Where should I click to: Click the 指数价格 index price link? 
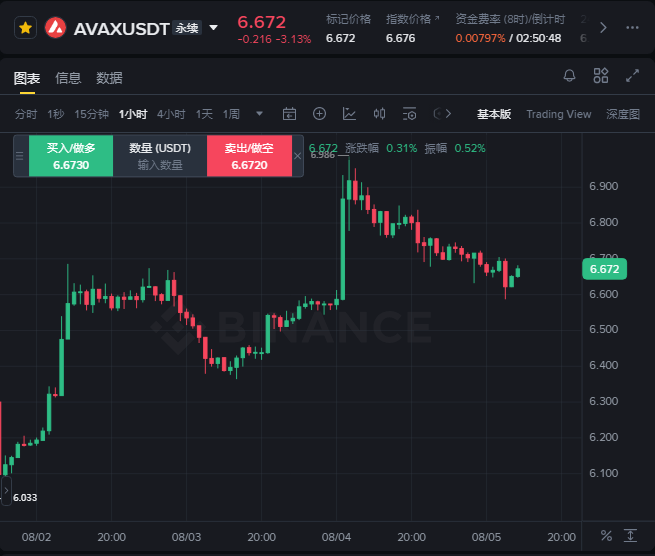click(x=412, y=19)
